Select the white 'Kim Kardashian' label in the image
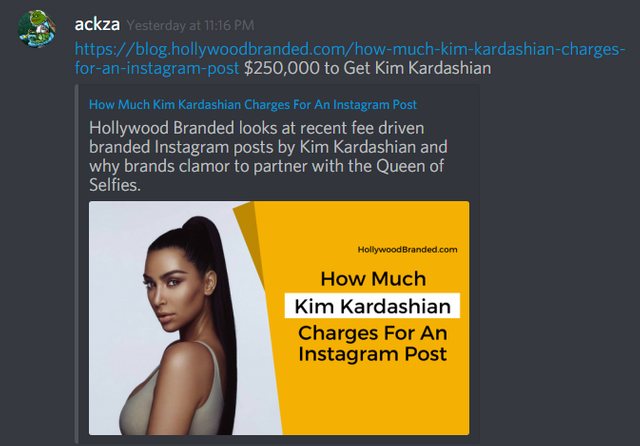This screenshot has height=446, width=640. pyautogui.click(x=372, y=306)
